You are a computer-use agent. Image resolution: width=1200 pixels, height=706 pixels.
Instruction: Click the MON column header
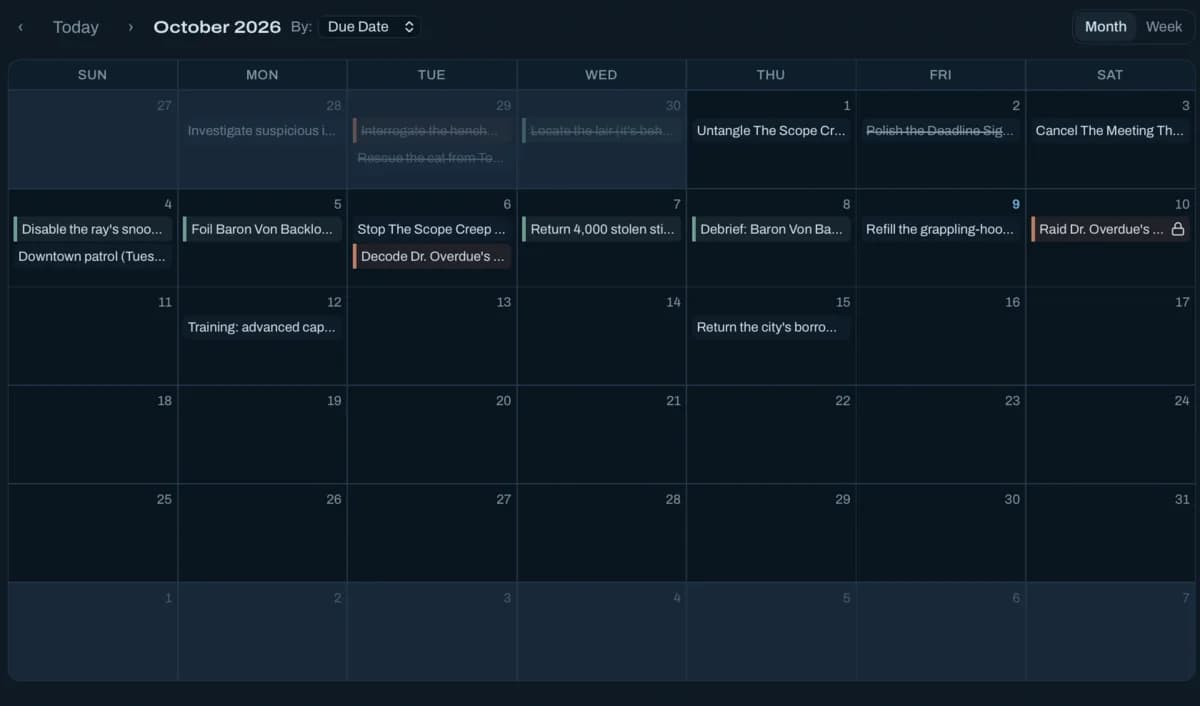[262, 75]
